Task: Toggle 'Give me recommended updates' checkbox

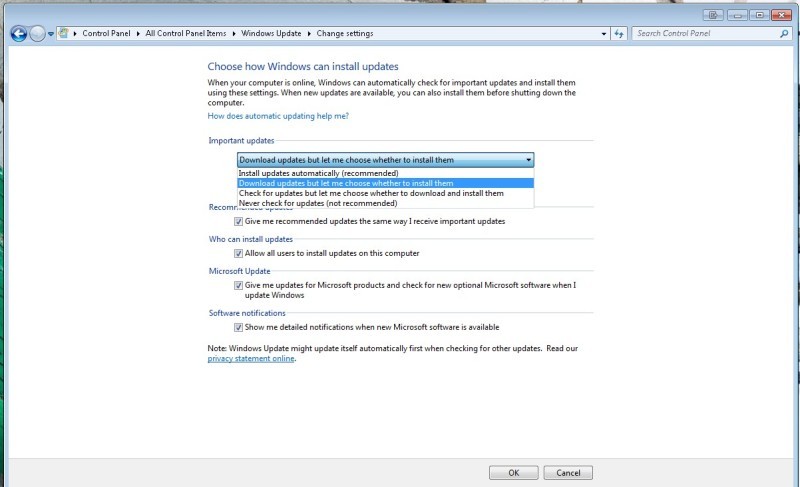Action: click(238, 221)
